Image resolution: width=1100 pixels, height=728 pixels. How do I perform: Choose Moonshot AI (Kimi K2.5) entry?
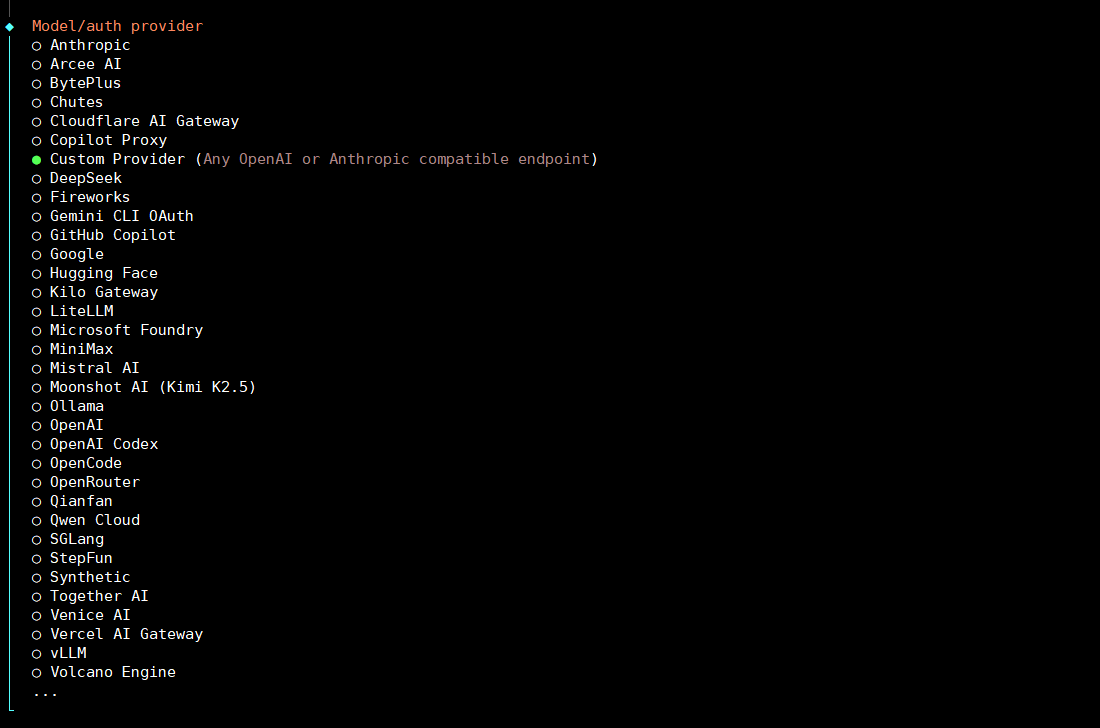(153, 387)
